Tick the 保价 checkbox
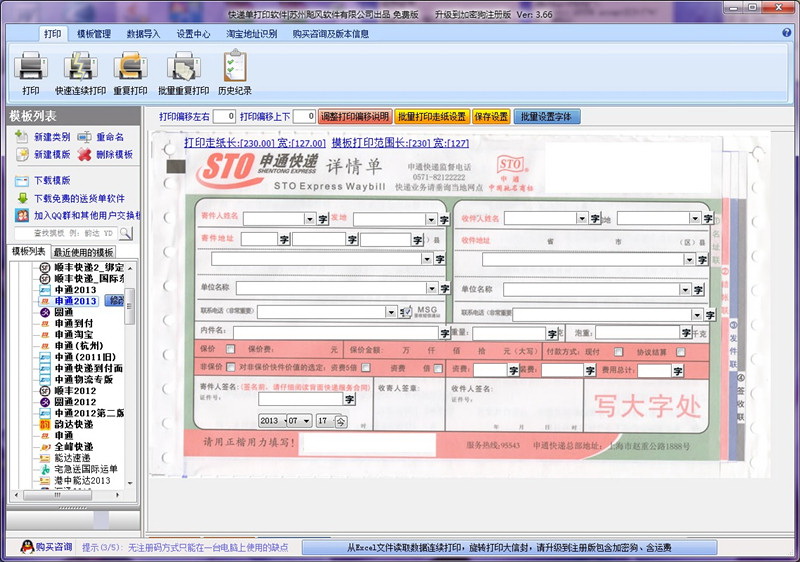The height and width of the screenshot is (562, 800). click(231, 349)
